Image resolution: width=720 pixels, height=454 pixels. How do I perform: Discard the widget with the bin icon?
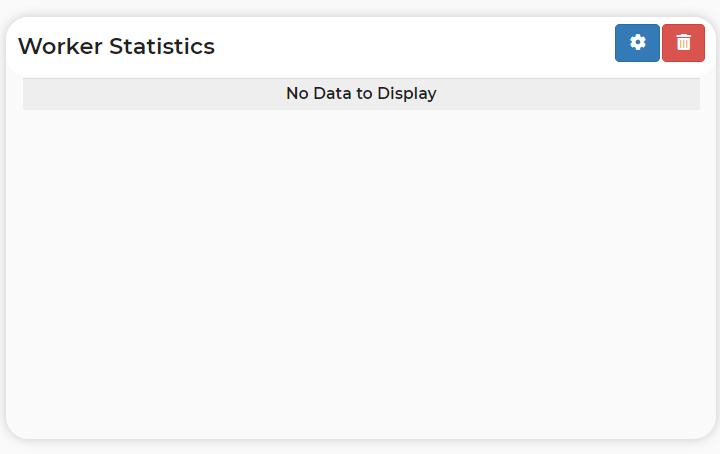[x=683, y=42]
